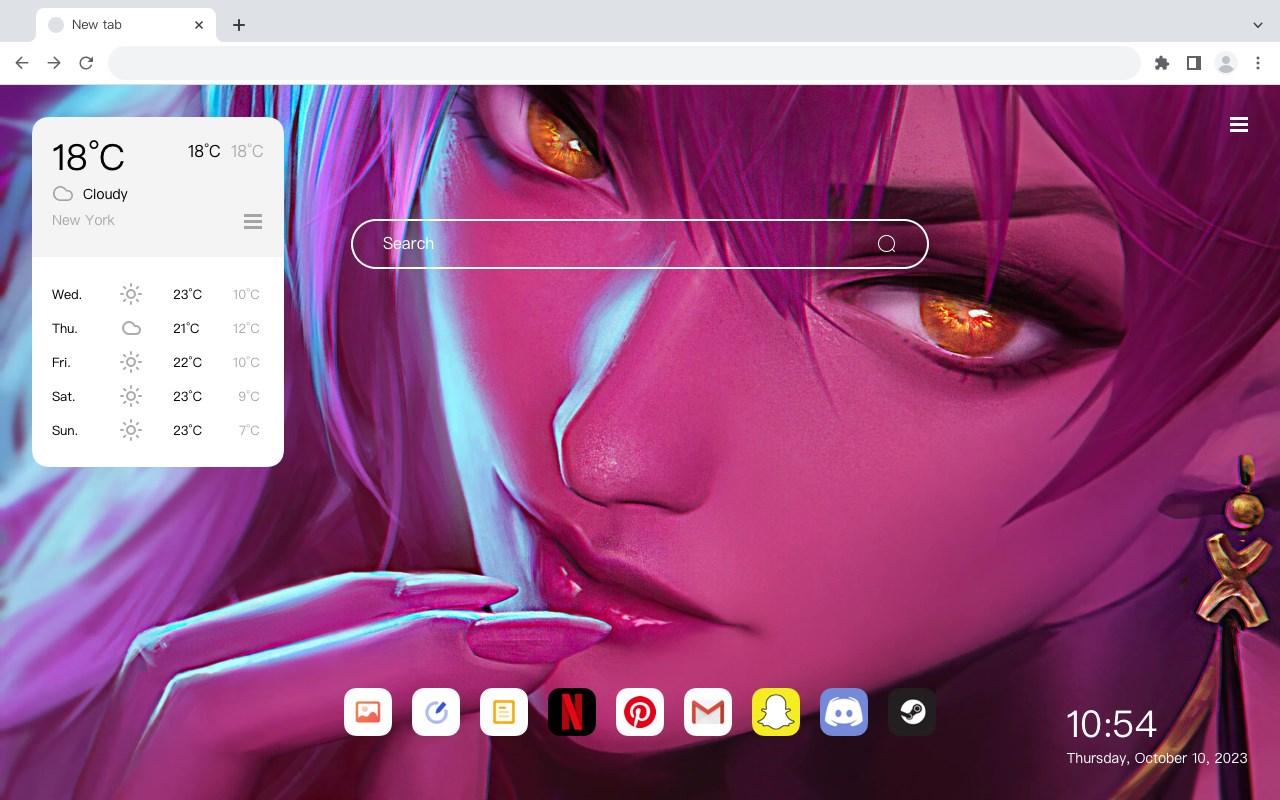The width and height of the screenshot is (1280, 800).
Task: Open the page hamburger menu at top right
Action: click(x=1239, y=124)
